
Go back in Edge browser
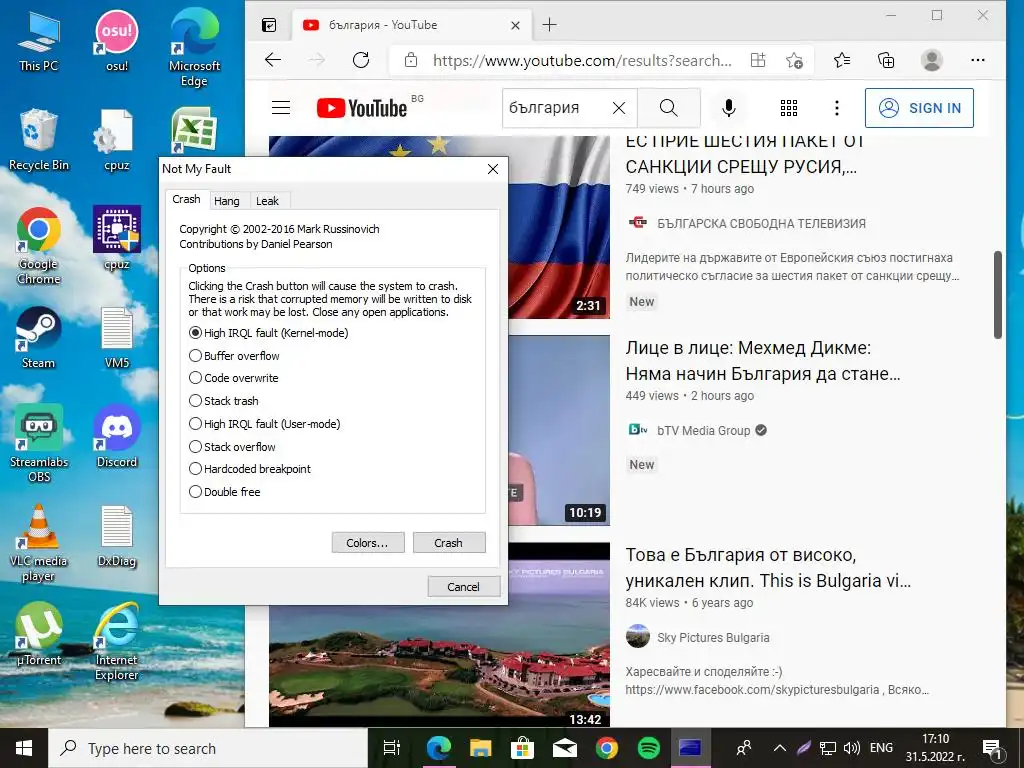[x=273, y=60]
